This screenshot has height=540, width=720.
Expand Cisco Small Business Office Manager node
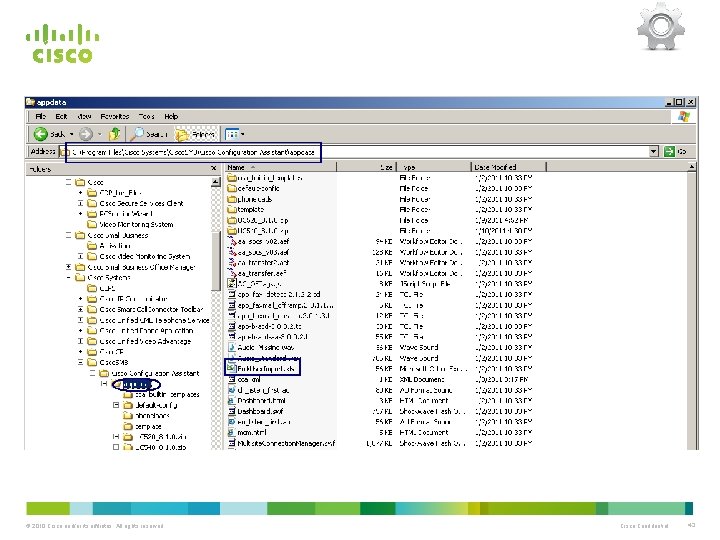pyautogui.click(x=68, y=267)
